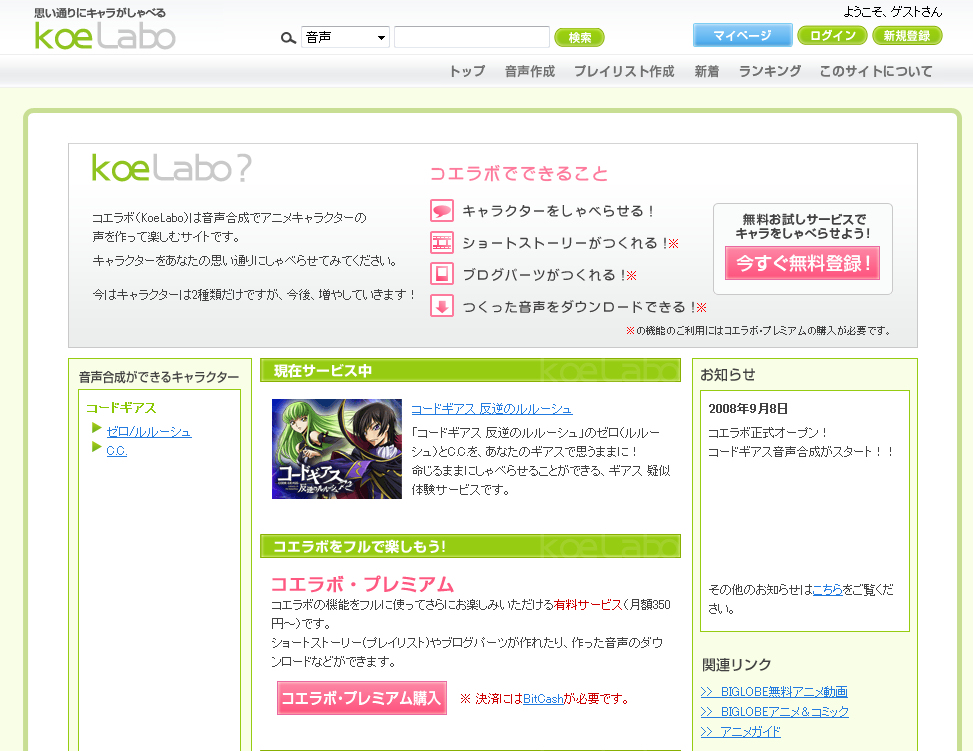Click the コードギアス category heading in the sidebar
The image size is (973, 751).
point(121,408)
